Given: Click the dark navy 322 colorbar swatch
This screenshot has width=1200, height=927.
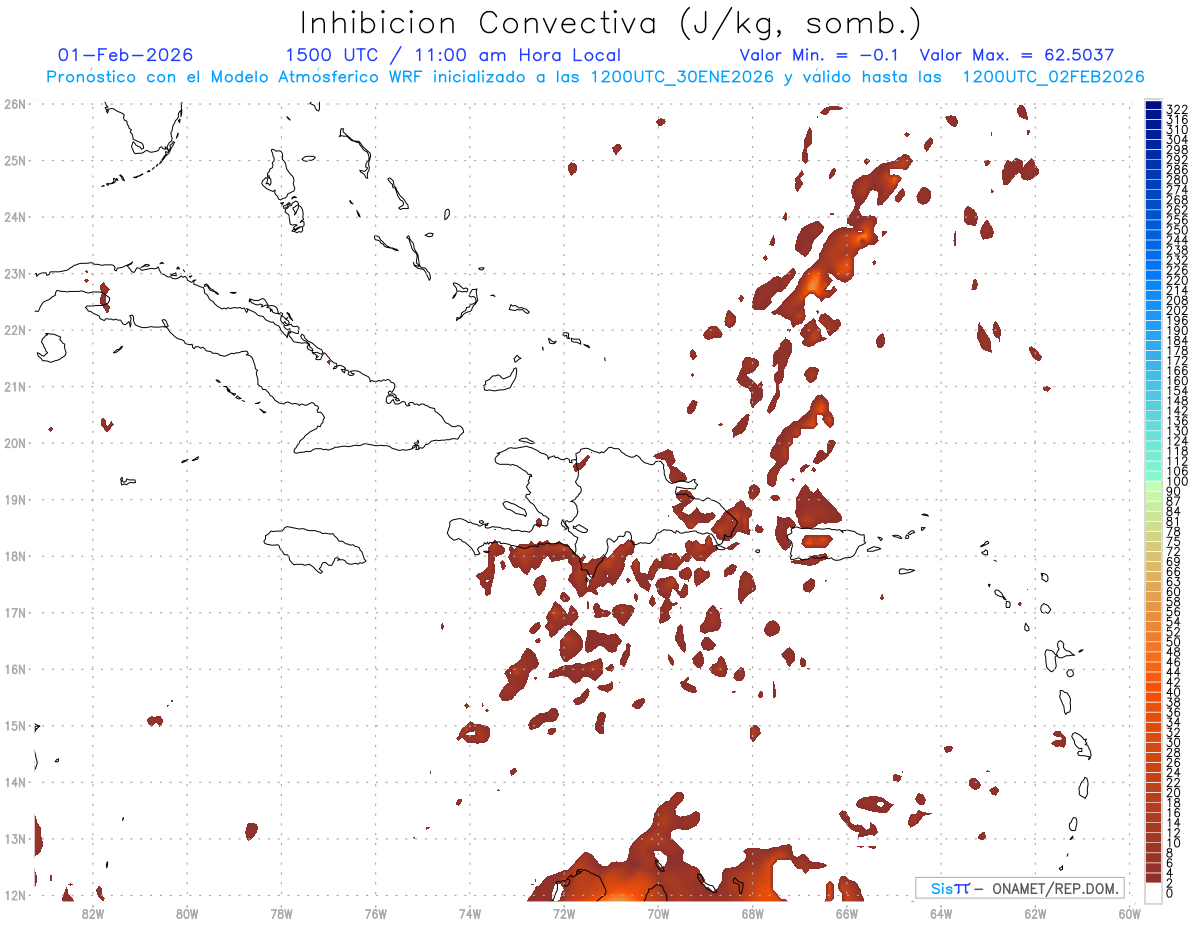Looking at the screenshot, I should coord(1154,107).
